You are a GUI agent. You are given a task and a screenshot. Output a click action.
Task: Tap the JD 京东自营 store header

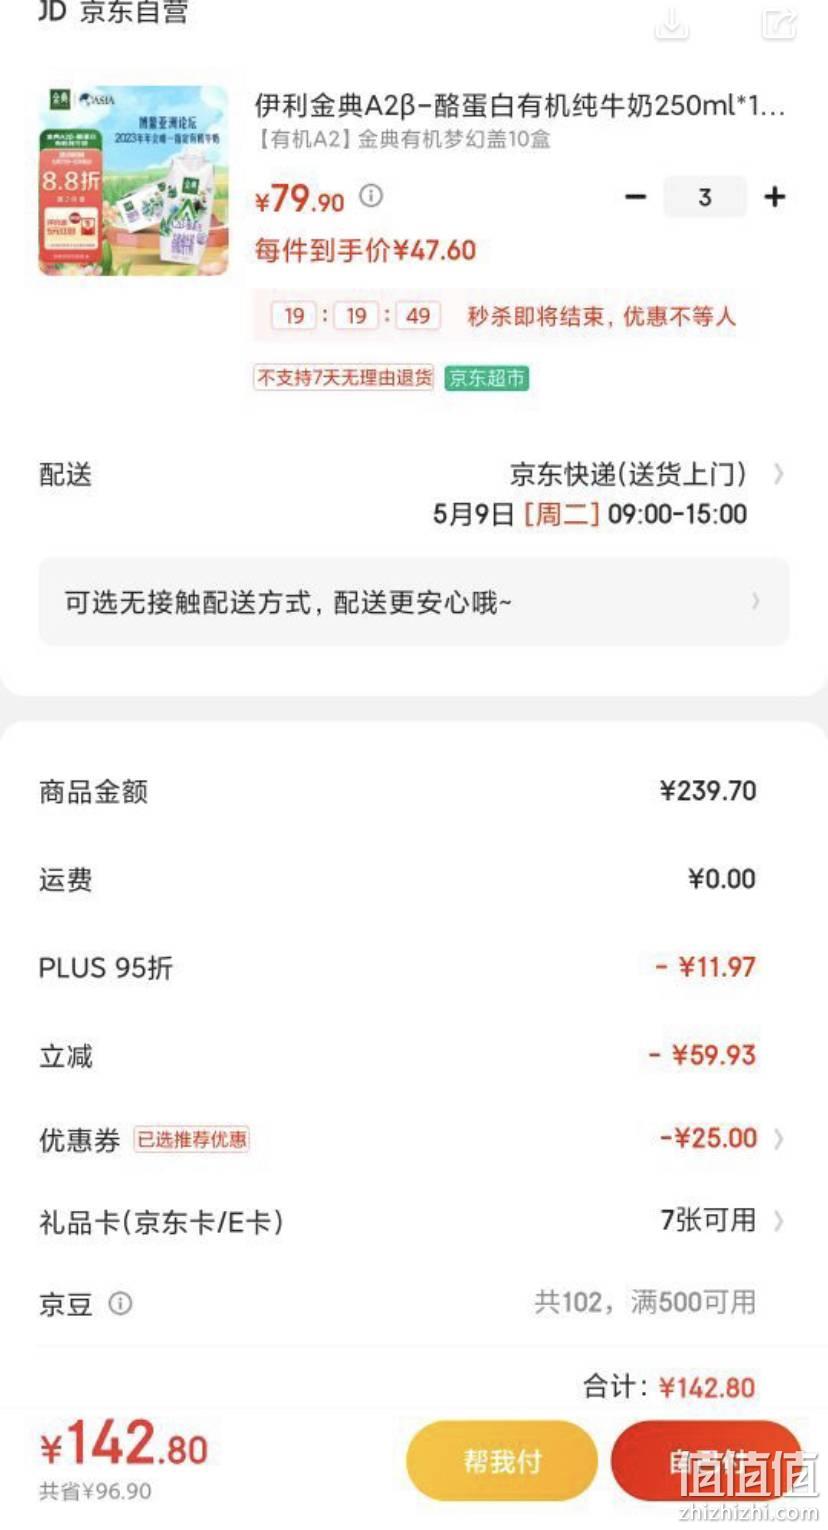pyautogui.click(x=113, y=13)
